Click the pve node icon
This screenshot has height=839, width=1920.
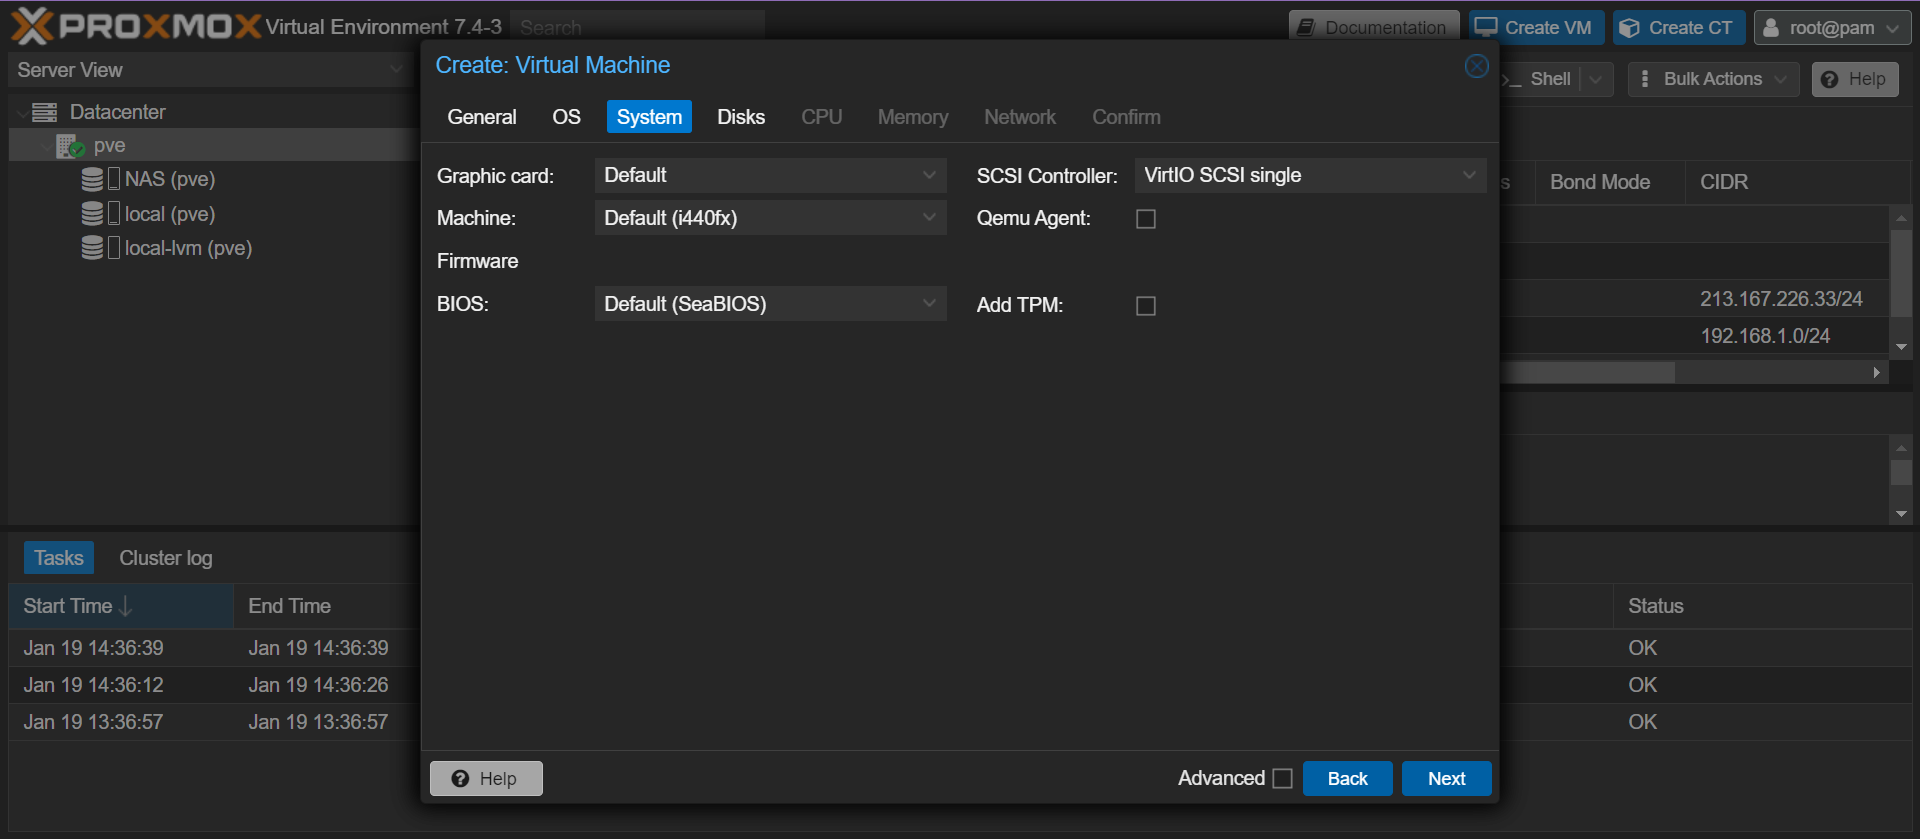coord(69,146)
